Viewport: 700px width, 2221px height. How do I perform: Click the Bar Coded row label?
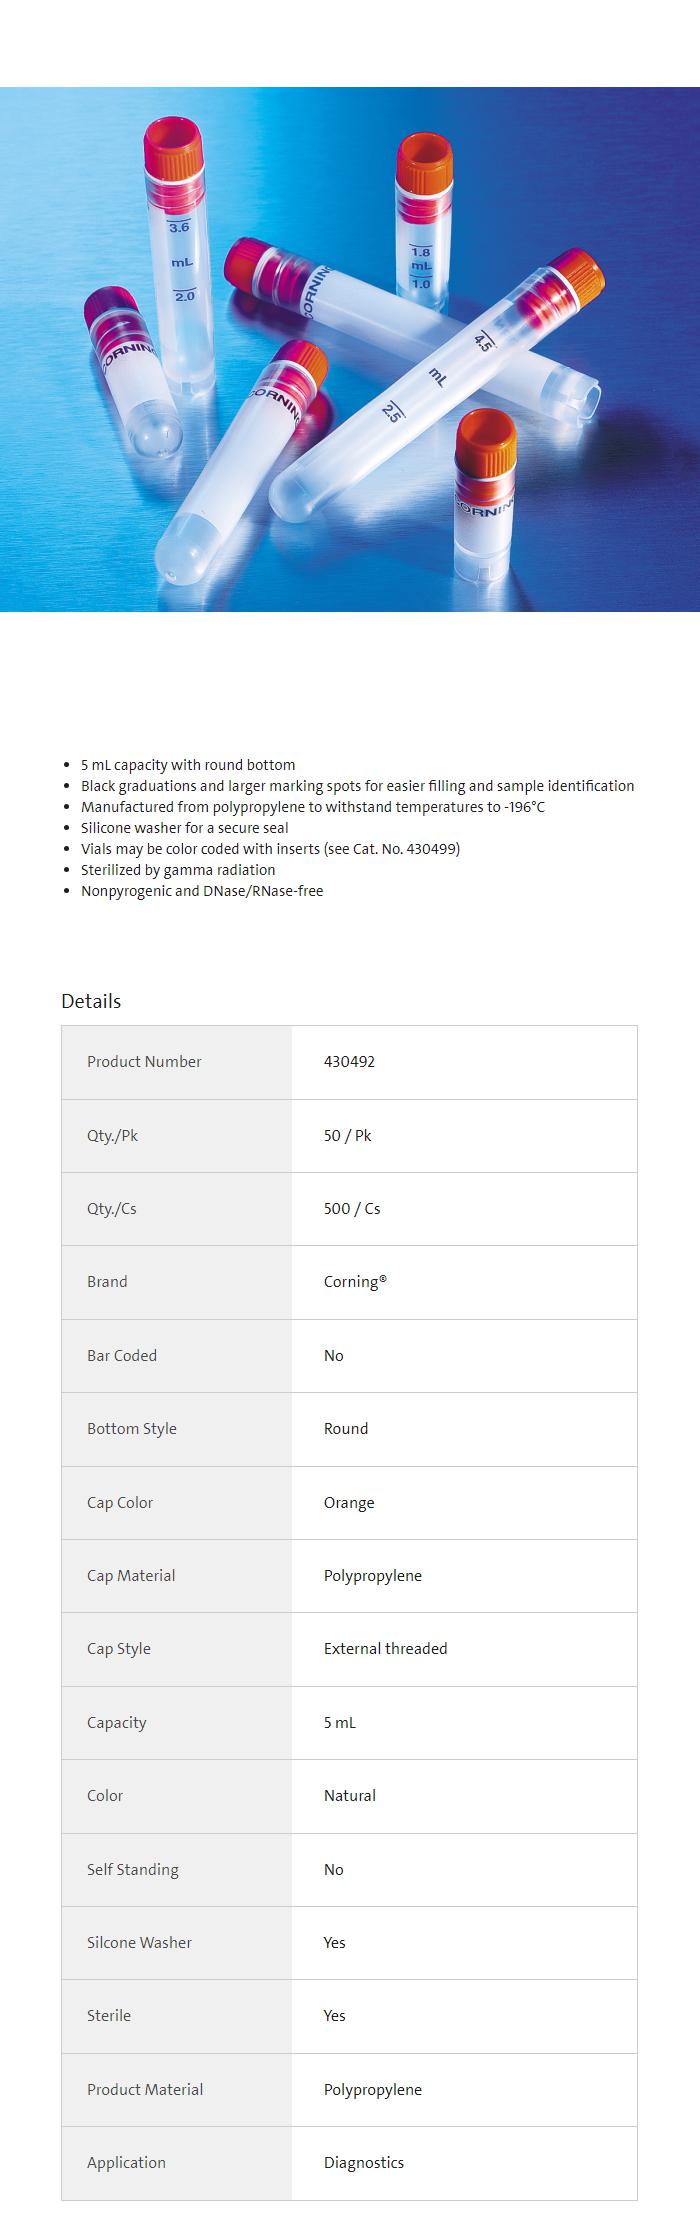click(x=122, y=1356)
